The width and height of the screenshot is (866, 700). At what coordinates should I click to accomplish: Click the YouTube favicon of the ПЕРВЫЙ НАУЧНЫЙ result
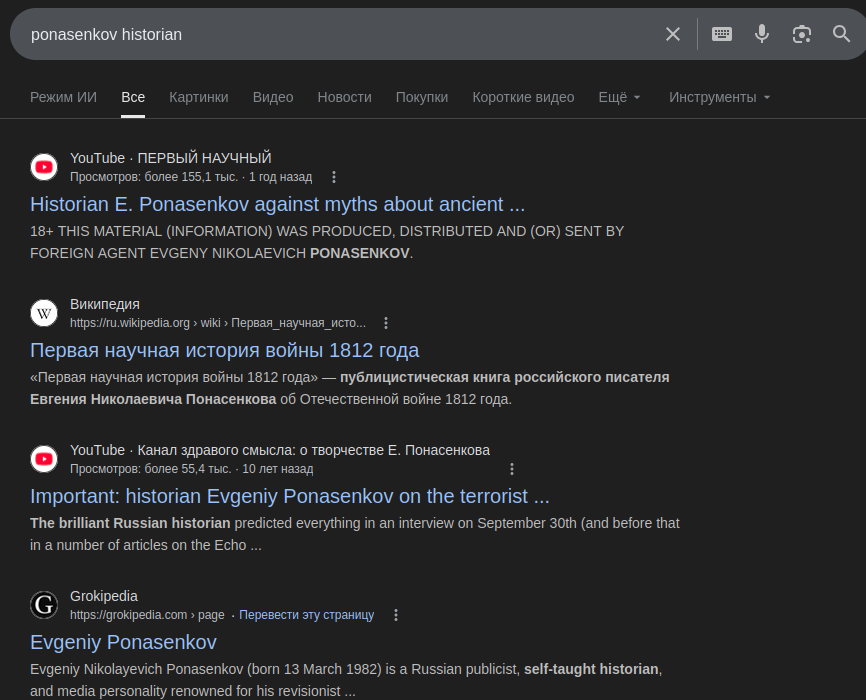pyautogui.click(x=44, y=167)
